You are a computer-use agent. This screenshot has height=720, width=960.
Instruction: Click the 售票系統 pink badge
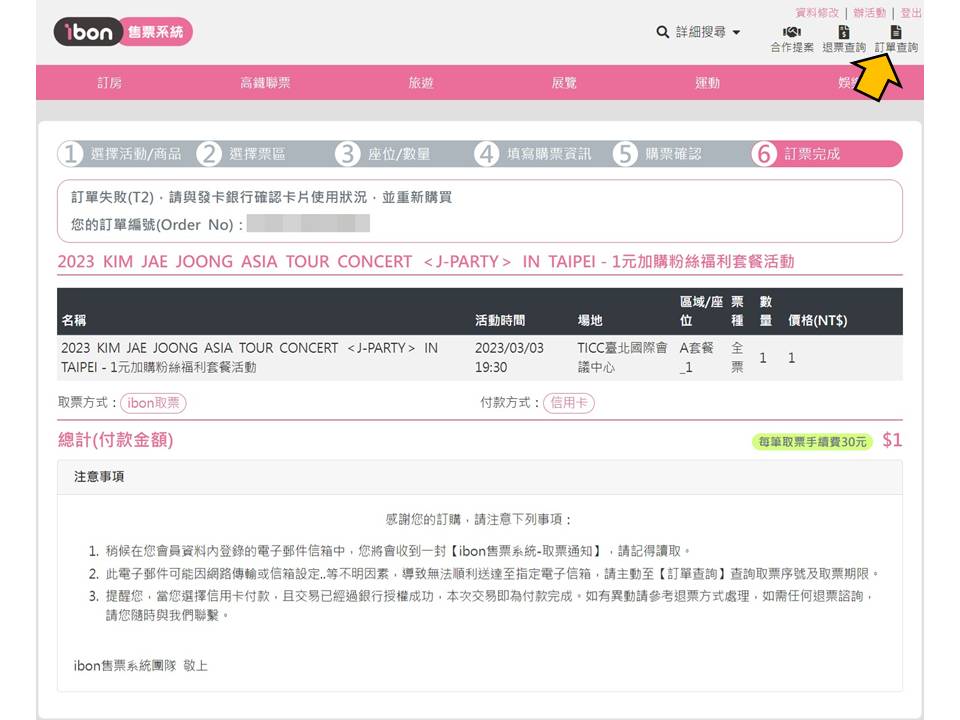coord(157,32)
